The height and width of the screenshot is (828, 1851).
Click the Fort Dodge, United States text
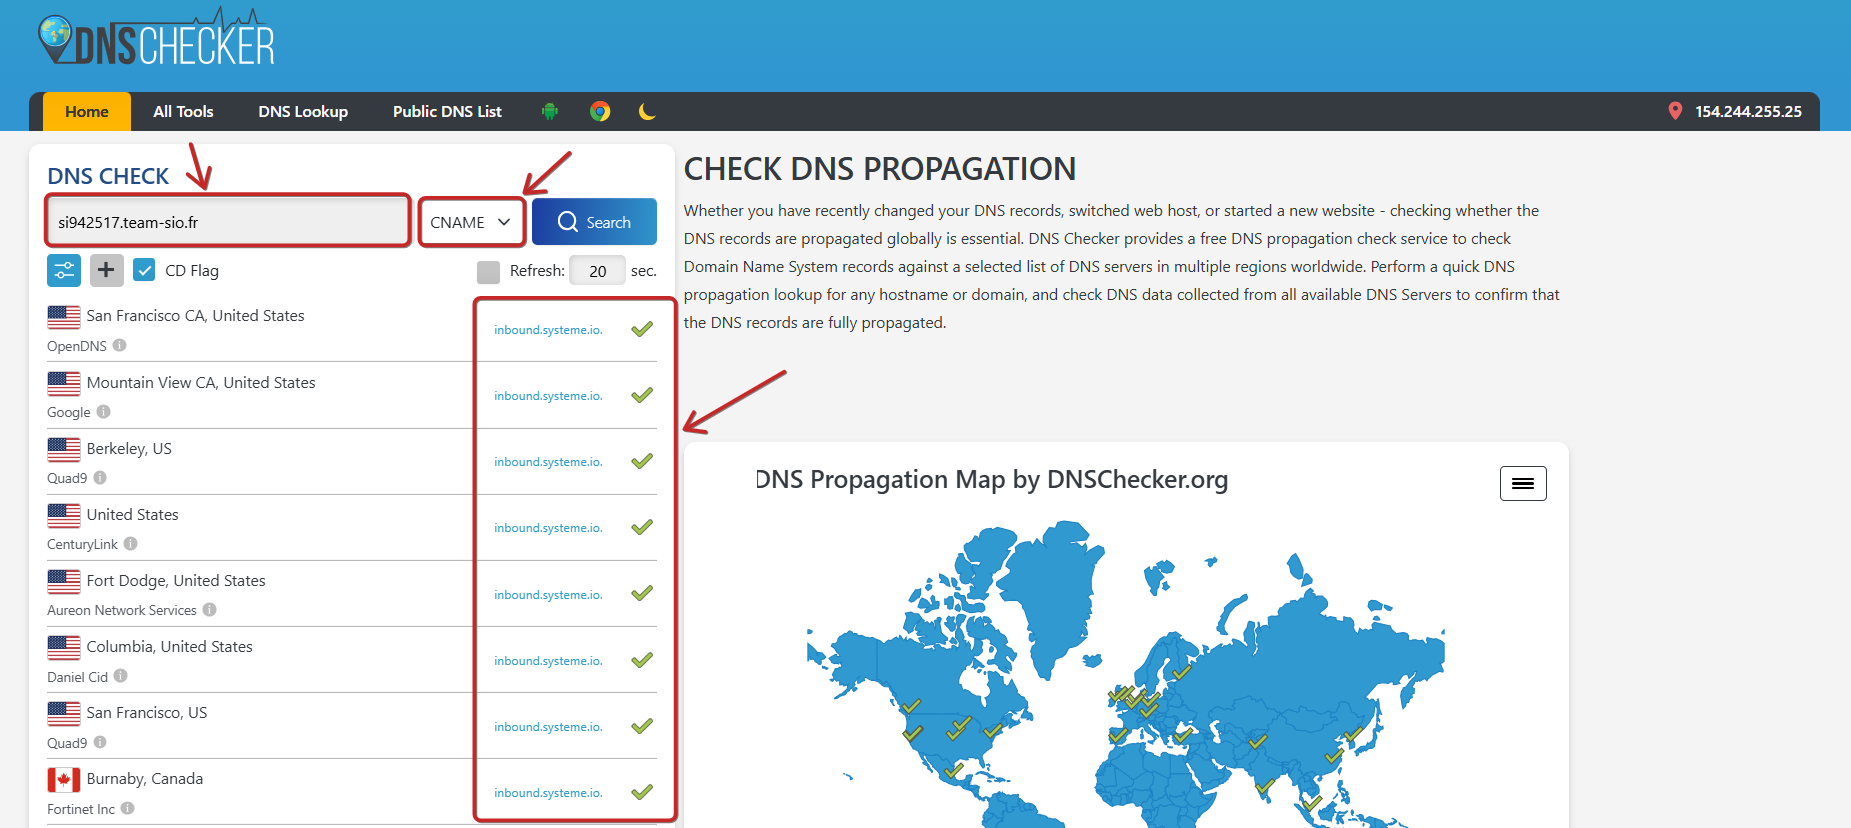coord(176,580)
